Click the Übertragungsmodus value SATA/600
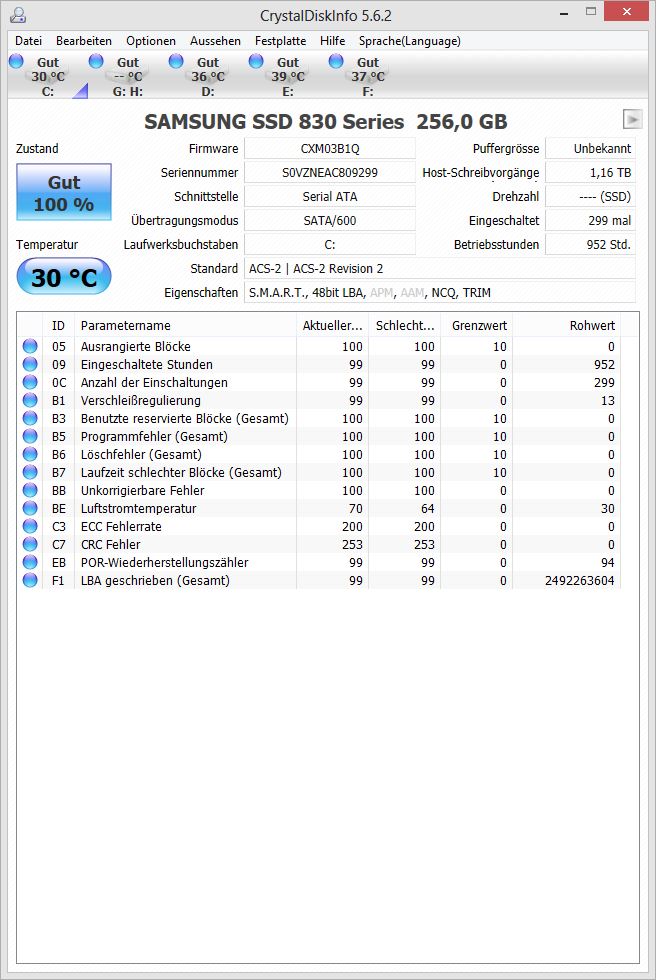 click(330, 221)
